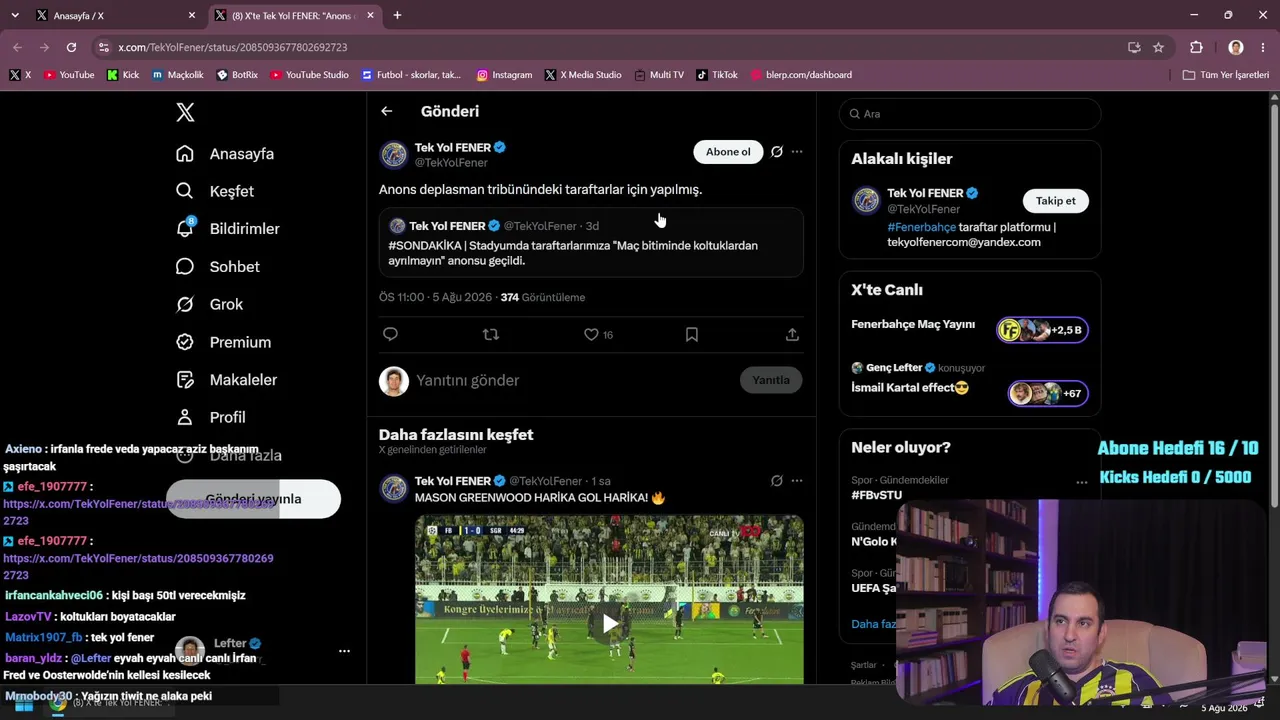Follow Tek Yol FENER with Takip et
Viewport: 1280px width, 720px height.
(1055, 201)
